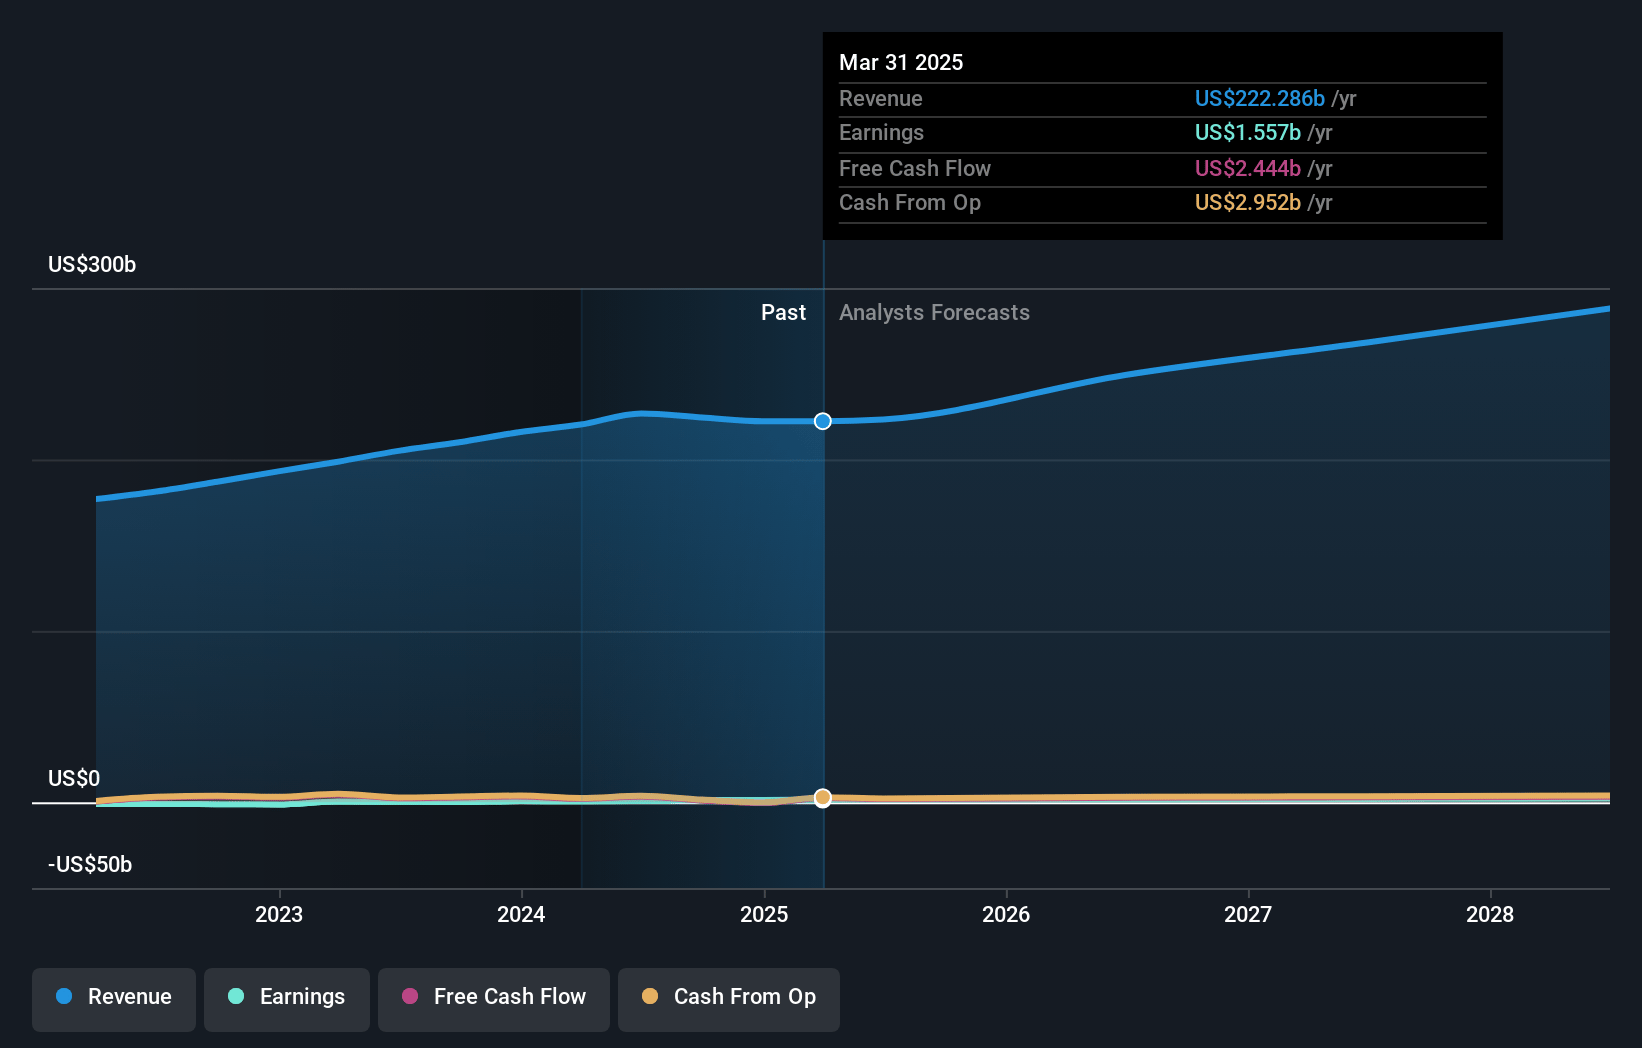The height and width of the screenshot is (1048, 1642).
Task: Click the orange Cash From Op data point
Action: pyautogui.click(x=823, y=798)
